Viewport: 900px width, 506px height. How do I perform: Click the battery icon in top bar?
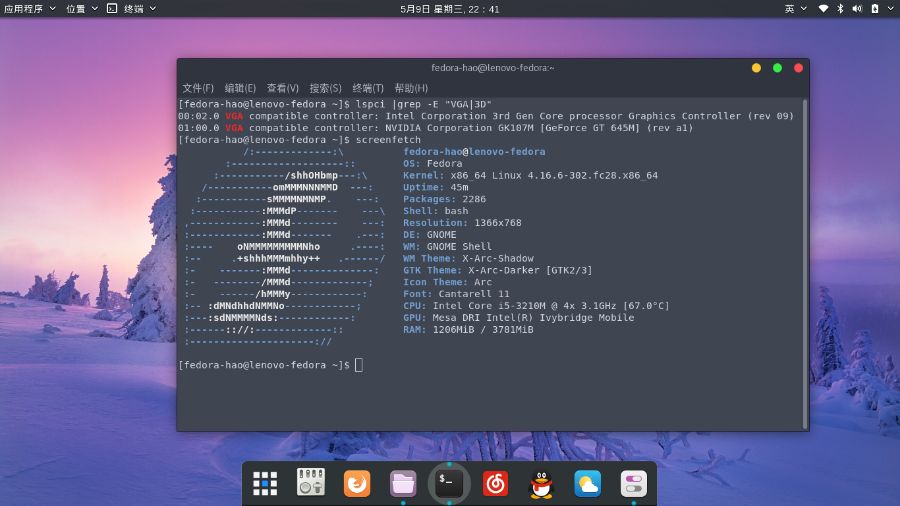pyautogui.click(x=875, y=9)
